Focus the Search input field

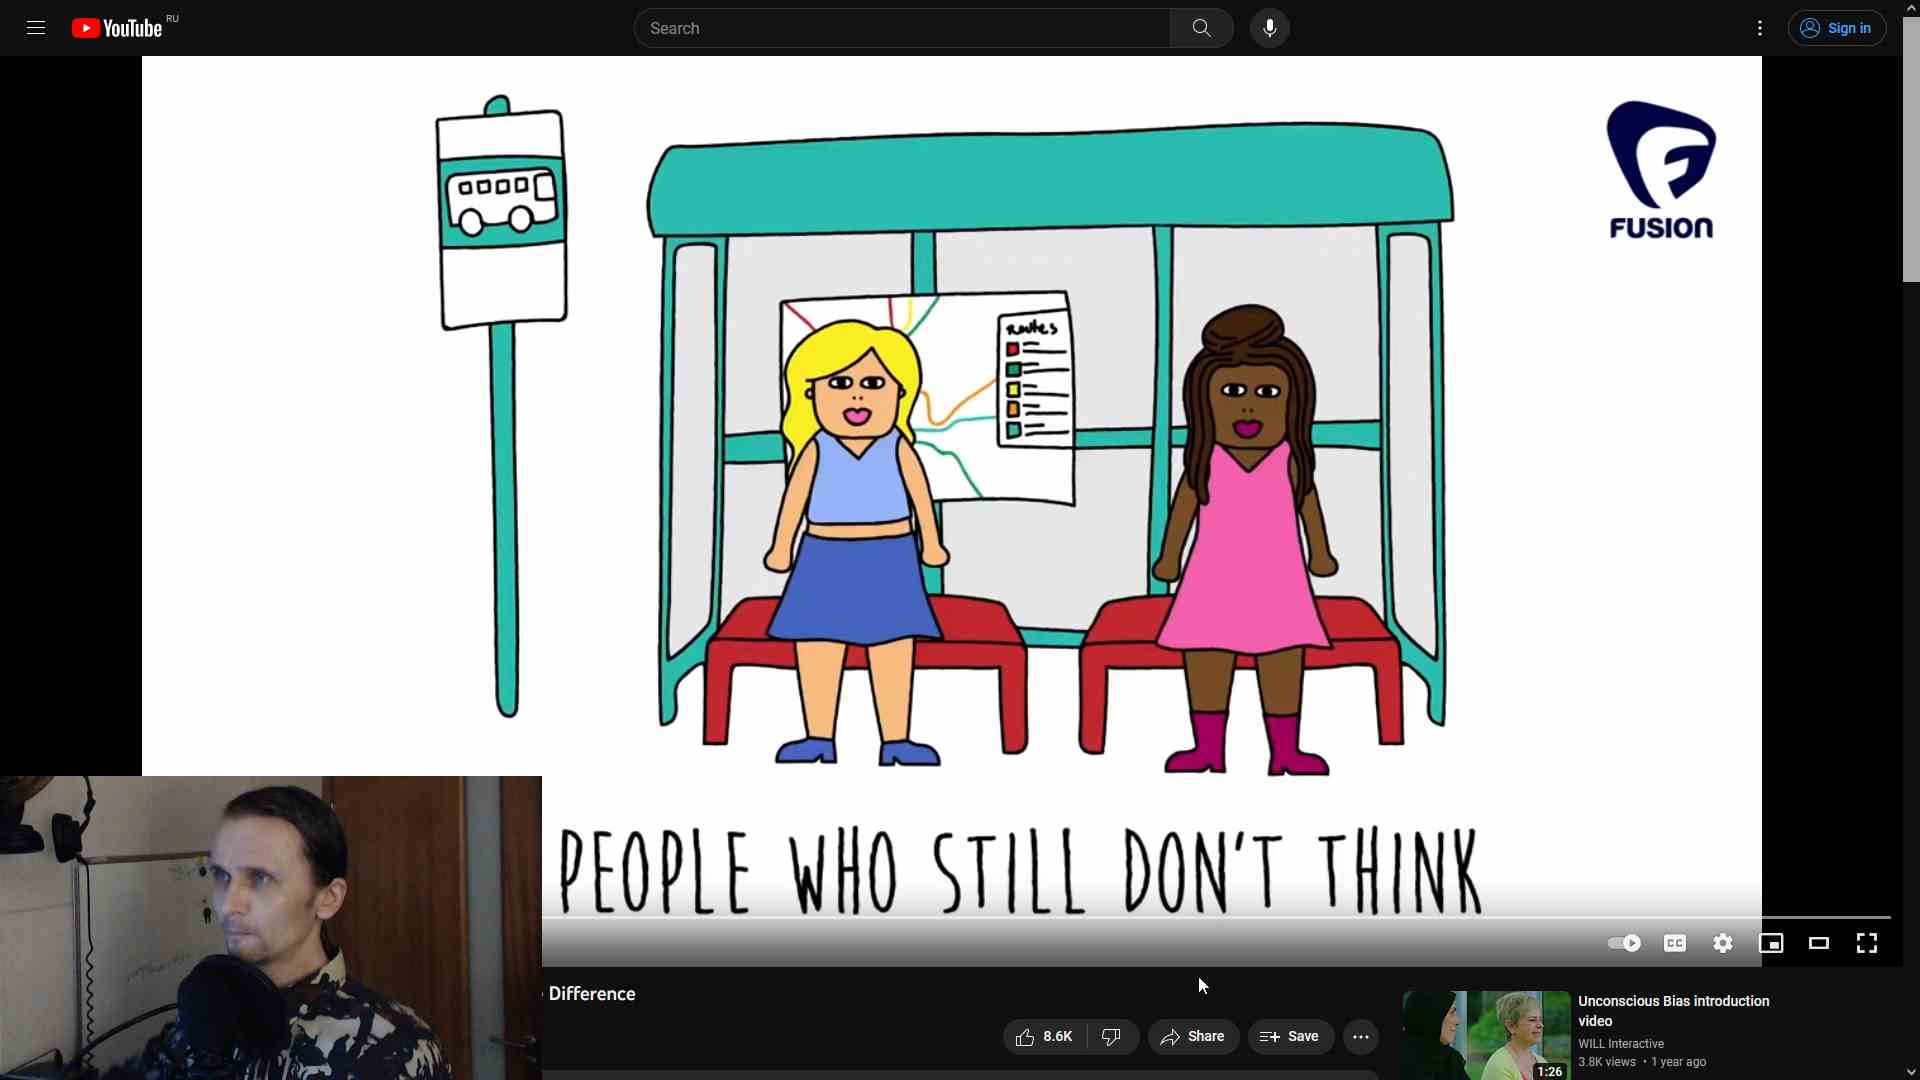pos(900,28)
